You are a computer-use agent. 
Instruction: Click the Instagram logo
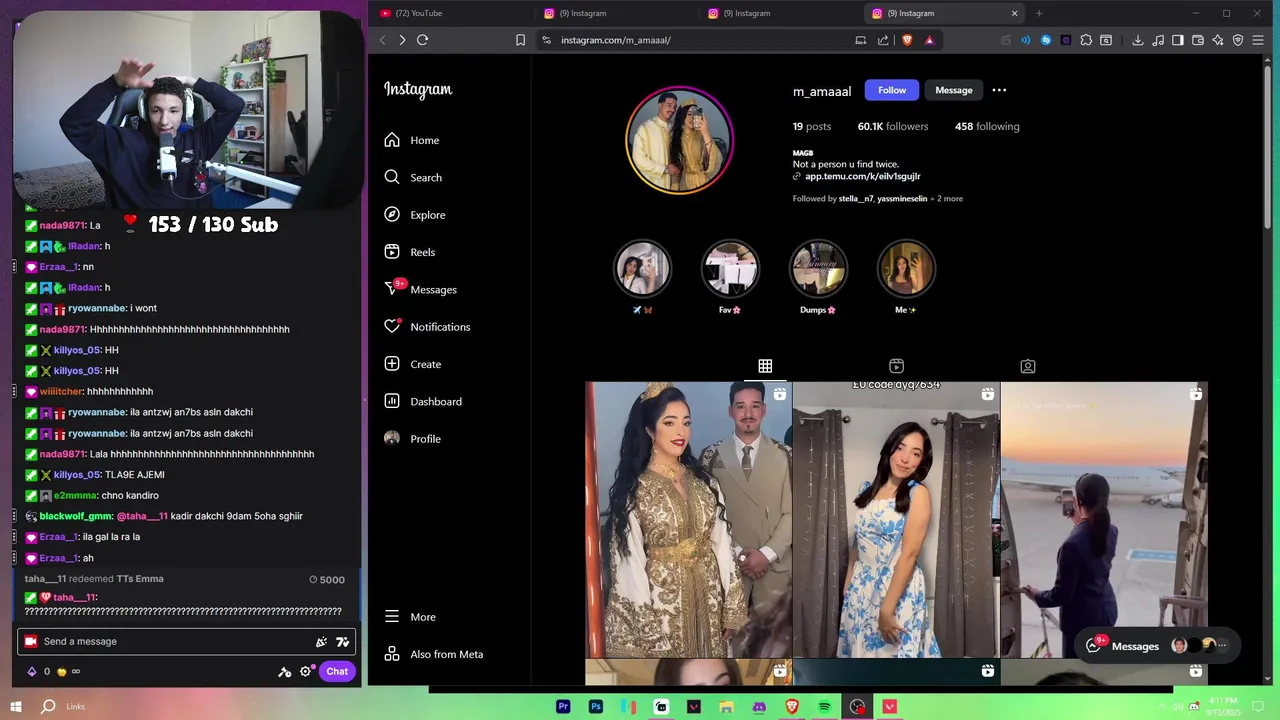point(418,90)
